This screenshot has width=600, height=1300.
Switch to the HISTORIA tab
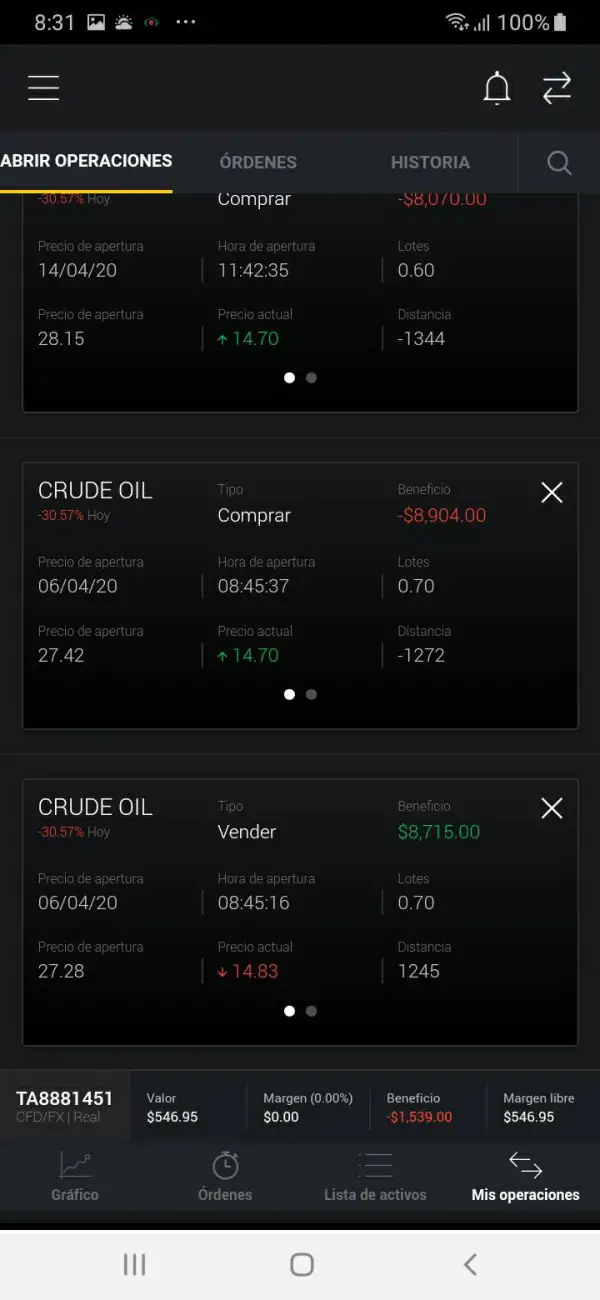(x=430, y=162)
